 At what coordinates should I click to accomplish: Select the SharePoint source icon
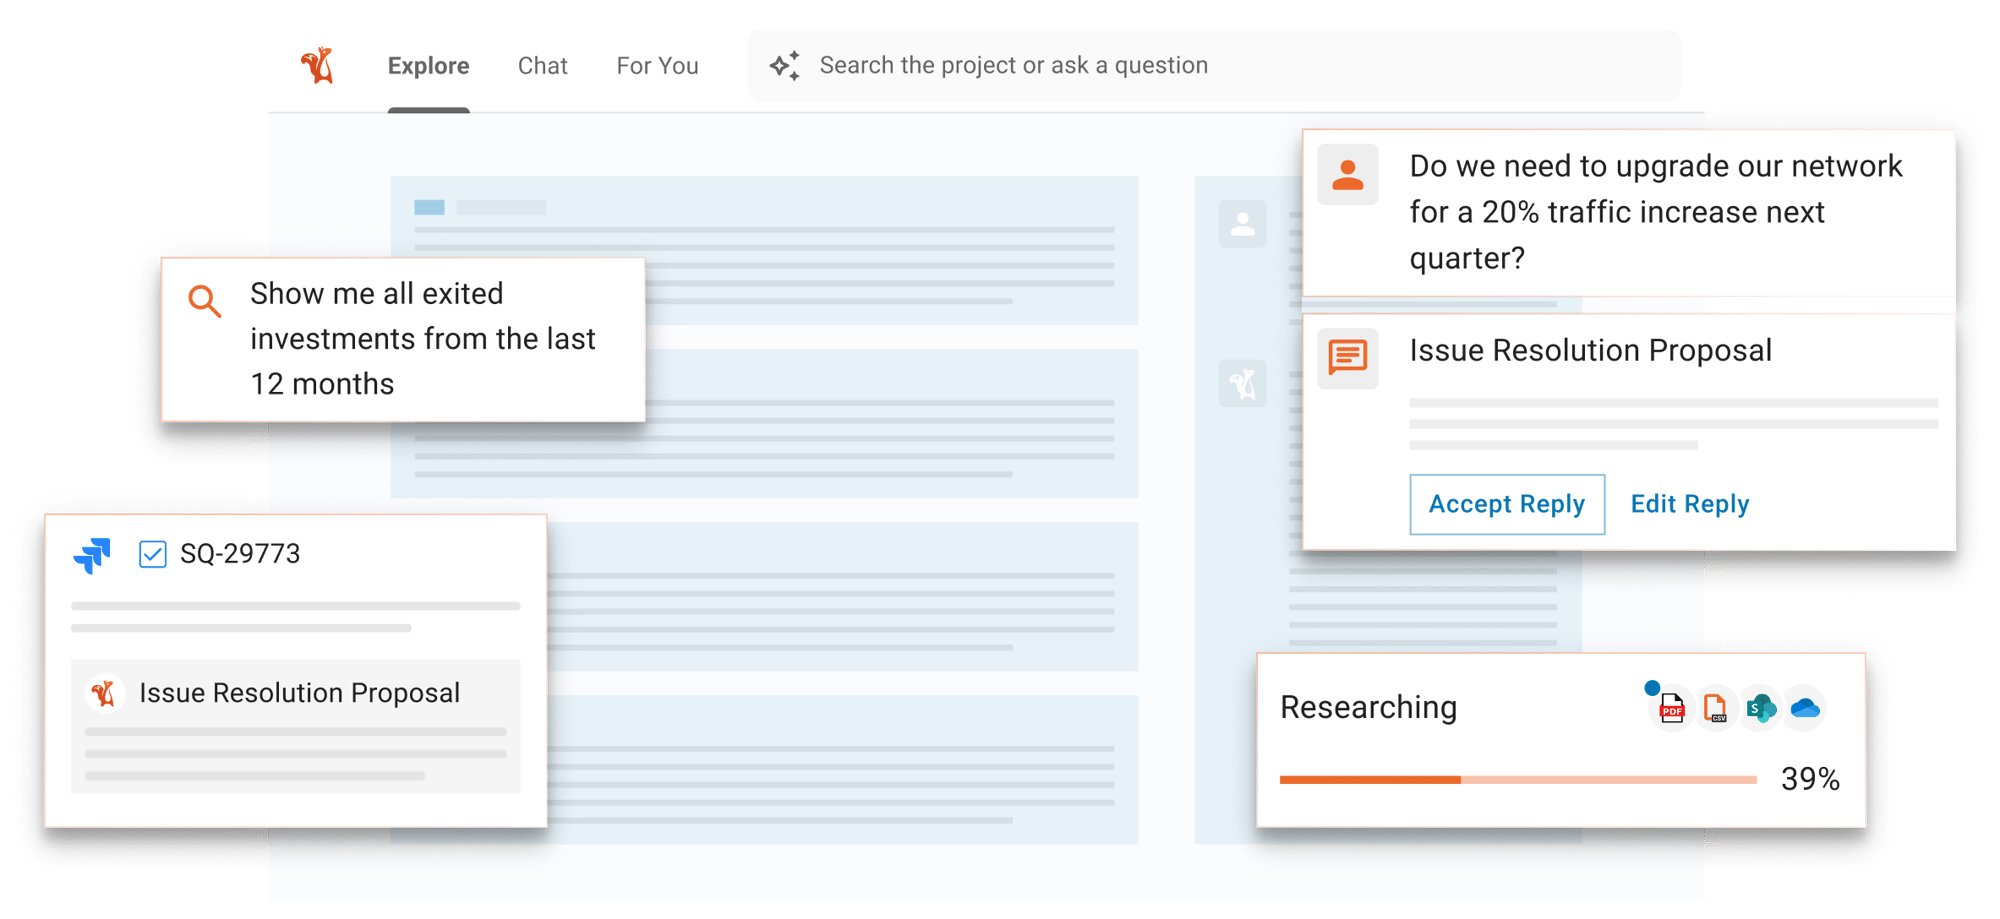tap(1760, 709)
